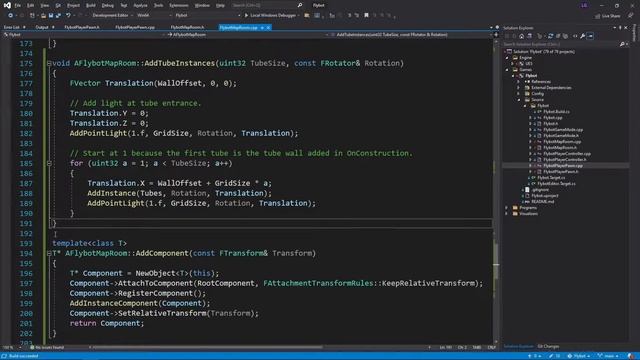Image resolution: width=640 pixels, height=360 pixels.
Task: Click the feedback icon beside Live Share
Action: tap(631, 16)
